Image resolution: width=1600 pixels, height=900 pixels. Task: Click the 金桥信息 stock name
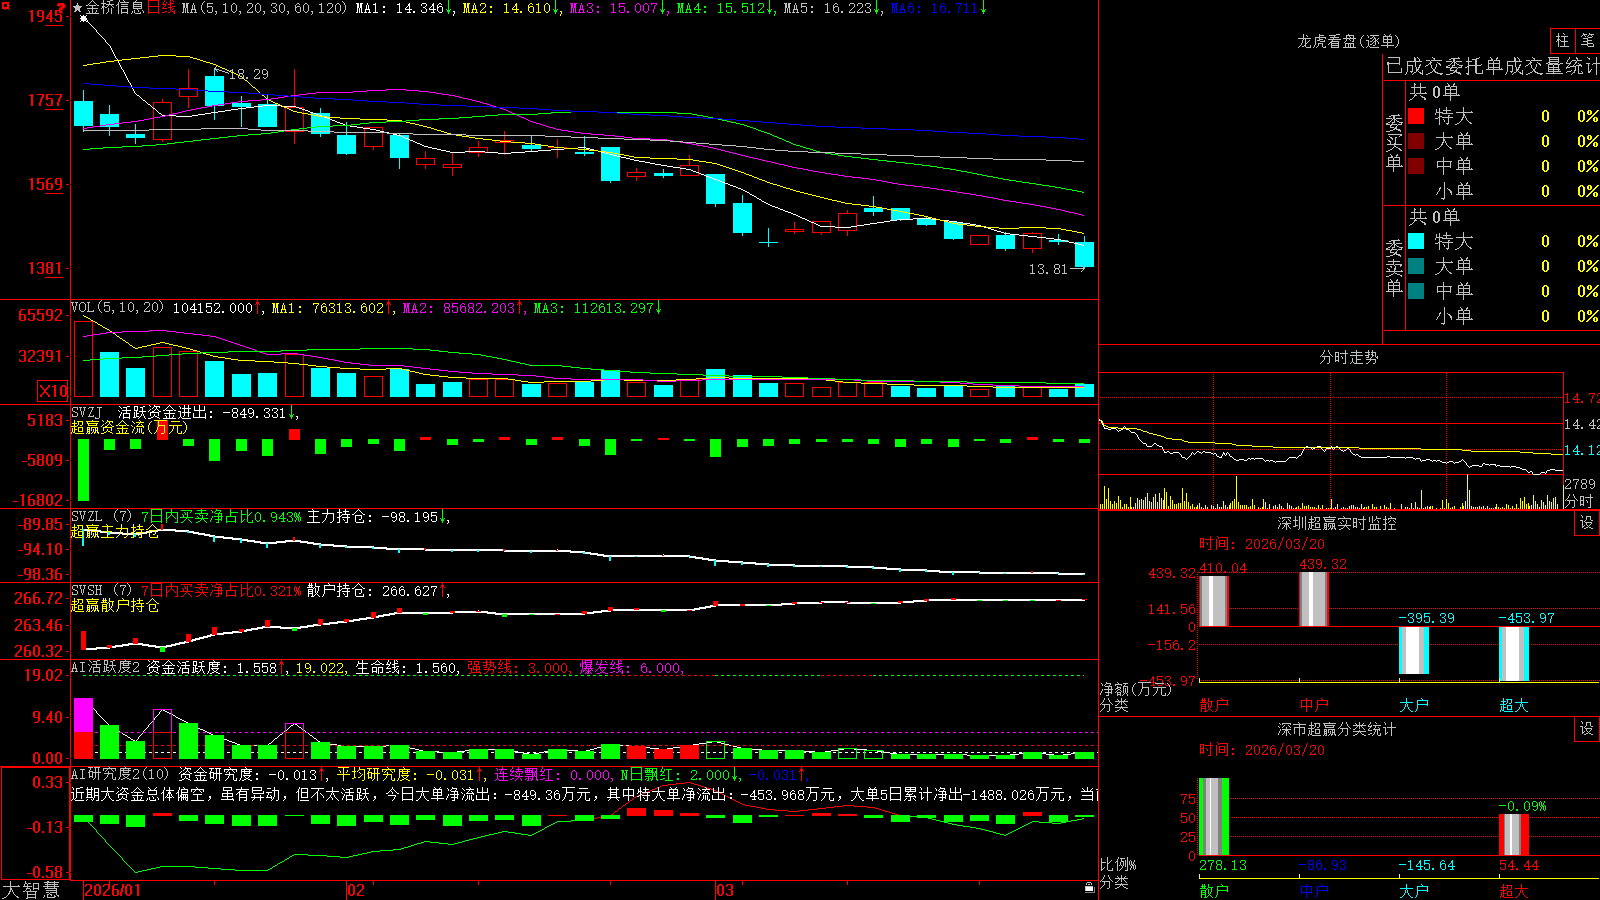[x=115, y=8]
